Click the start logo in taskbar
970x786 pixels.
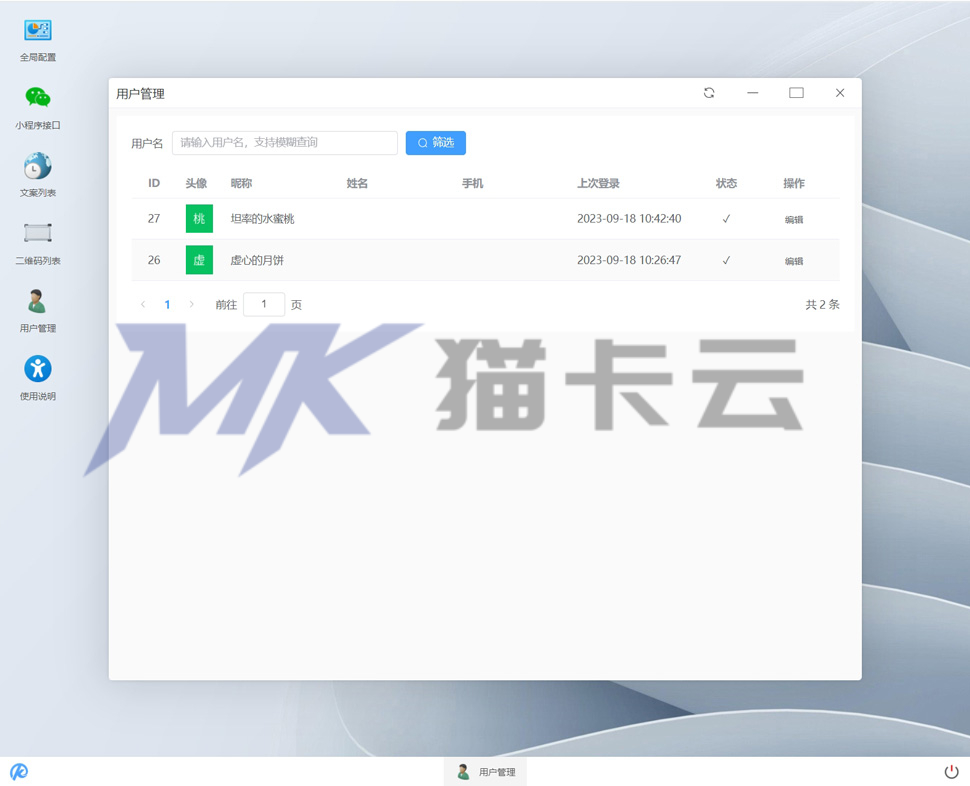click(x=19, y=771)
